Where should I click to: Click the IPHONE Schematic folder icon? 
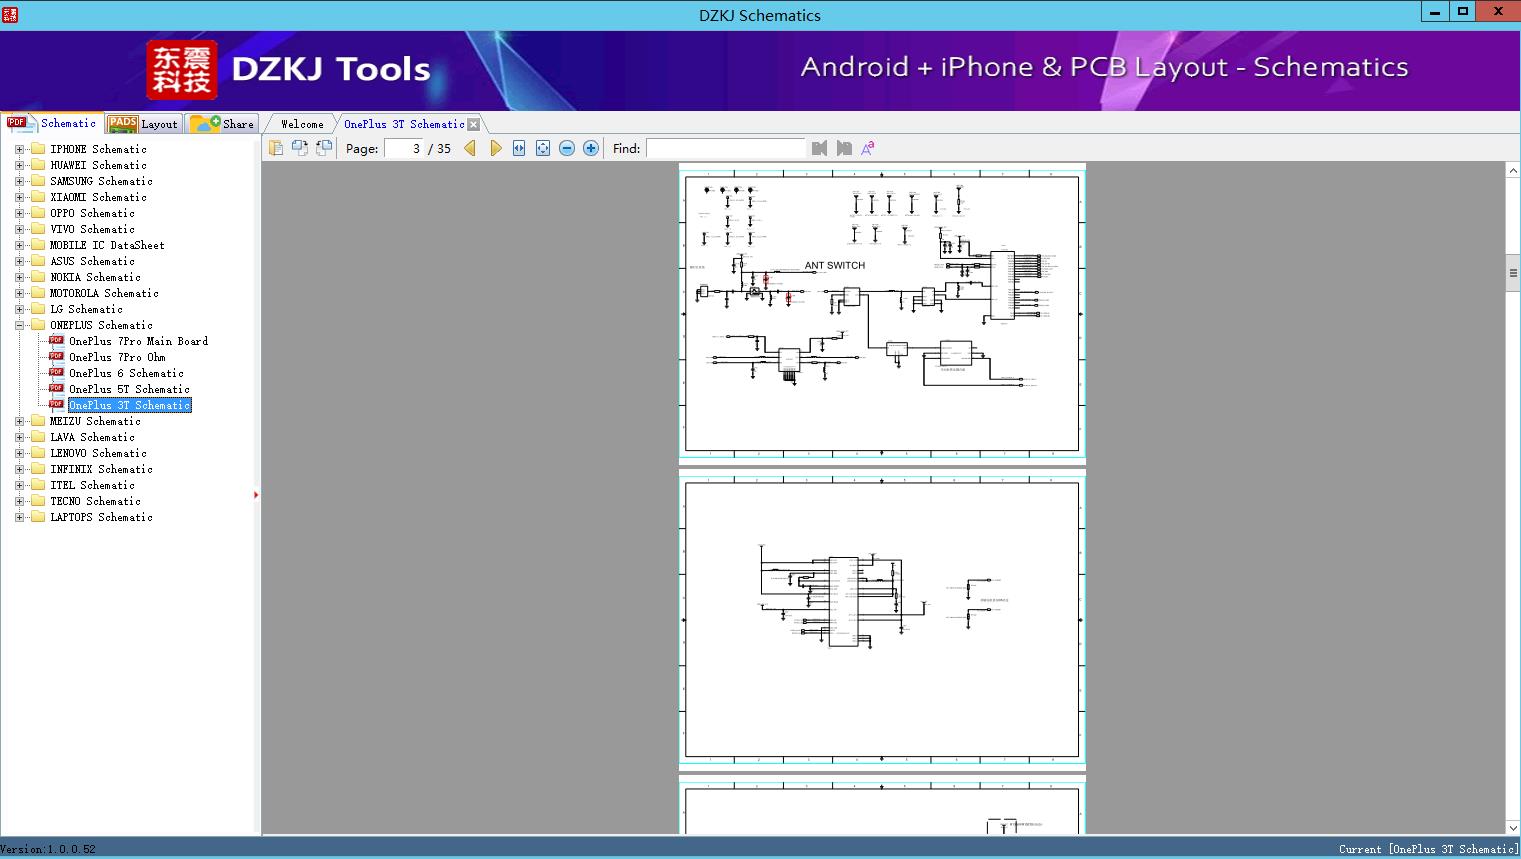coord(38,149)
